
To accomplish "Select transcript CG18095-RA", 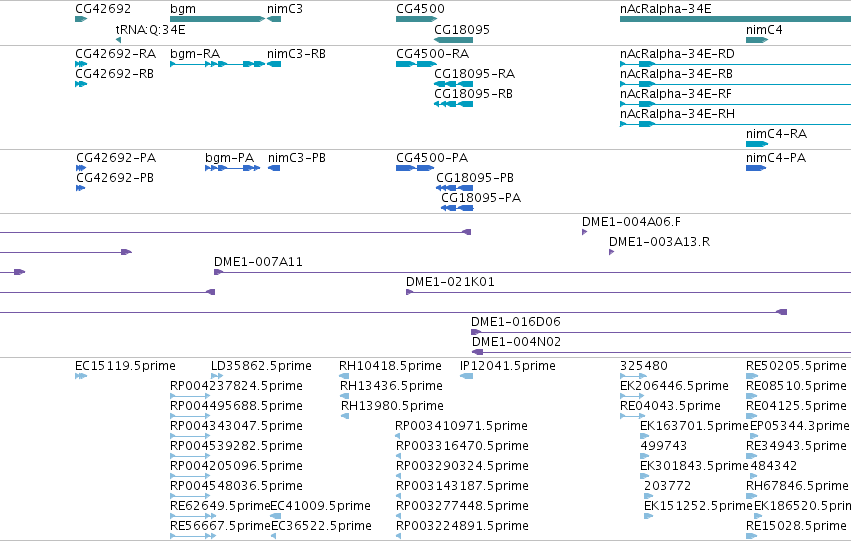I will 474,74.
